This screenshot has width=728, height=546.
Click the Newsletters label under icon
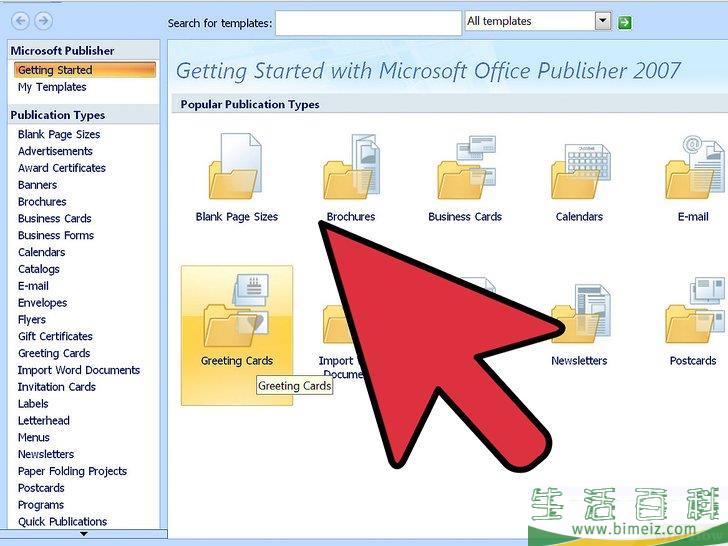[579, 360]
